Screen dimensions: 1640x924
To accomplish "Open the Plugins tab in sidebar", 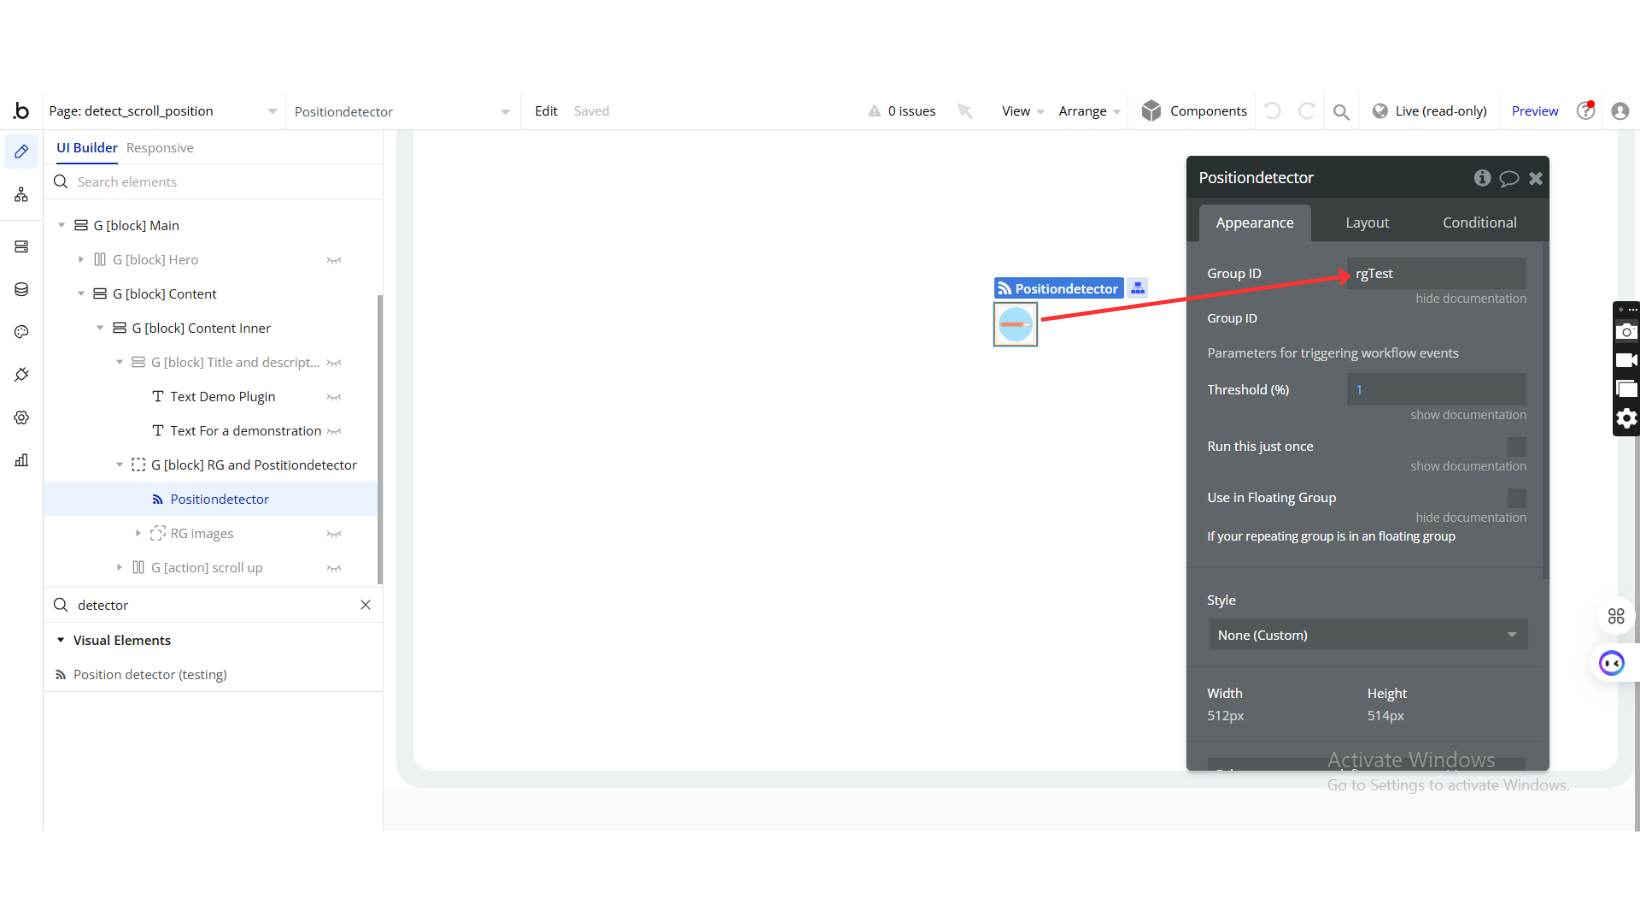I will pyautogui.click(x=21, y=375).
